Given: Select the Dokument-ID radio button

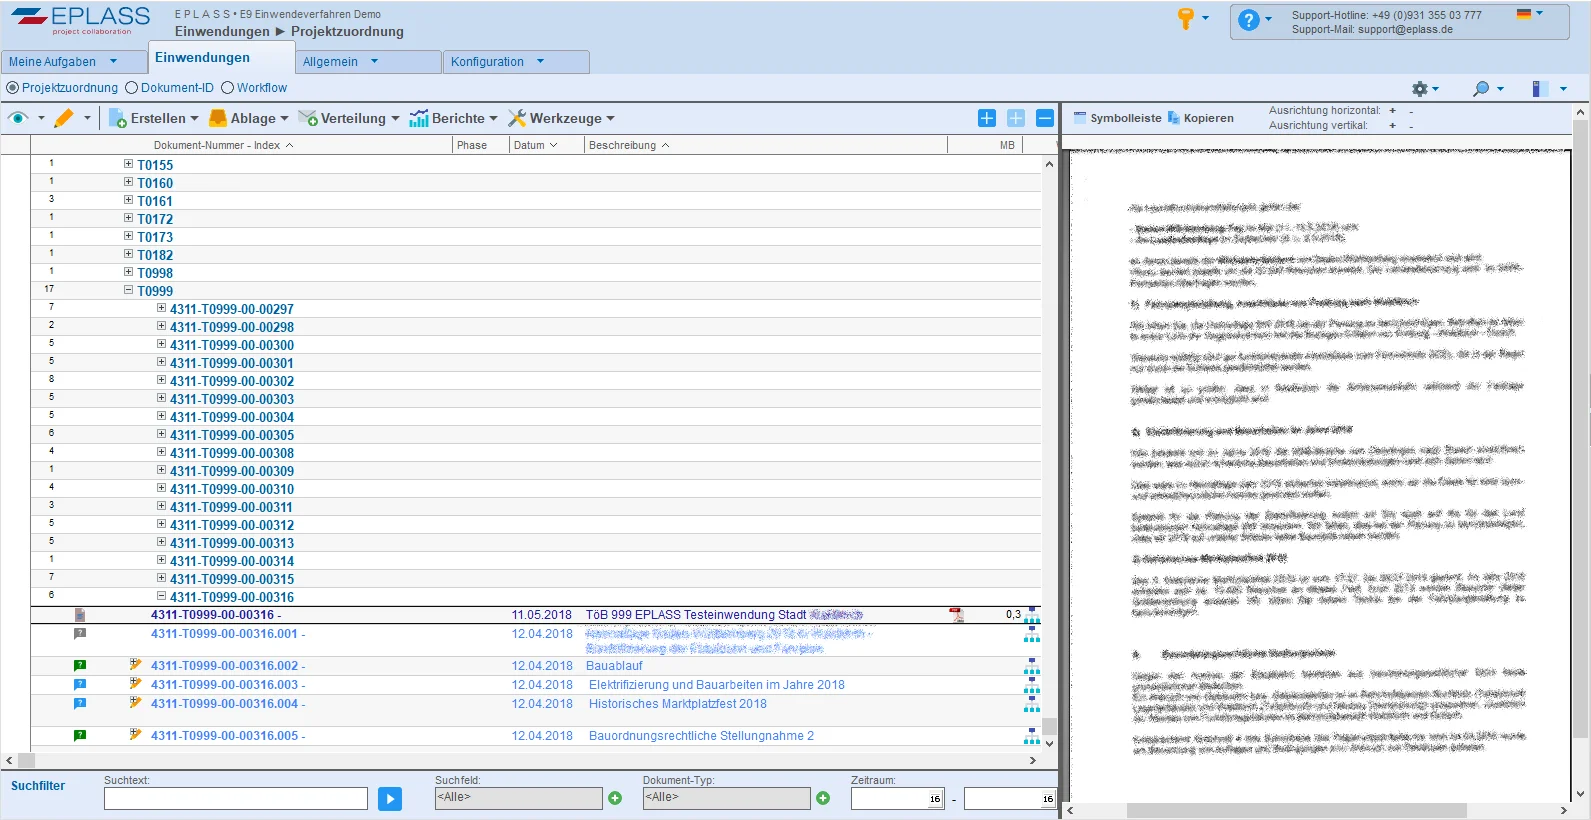Looking at the screenshot, I should [x=131, y=88].
